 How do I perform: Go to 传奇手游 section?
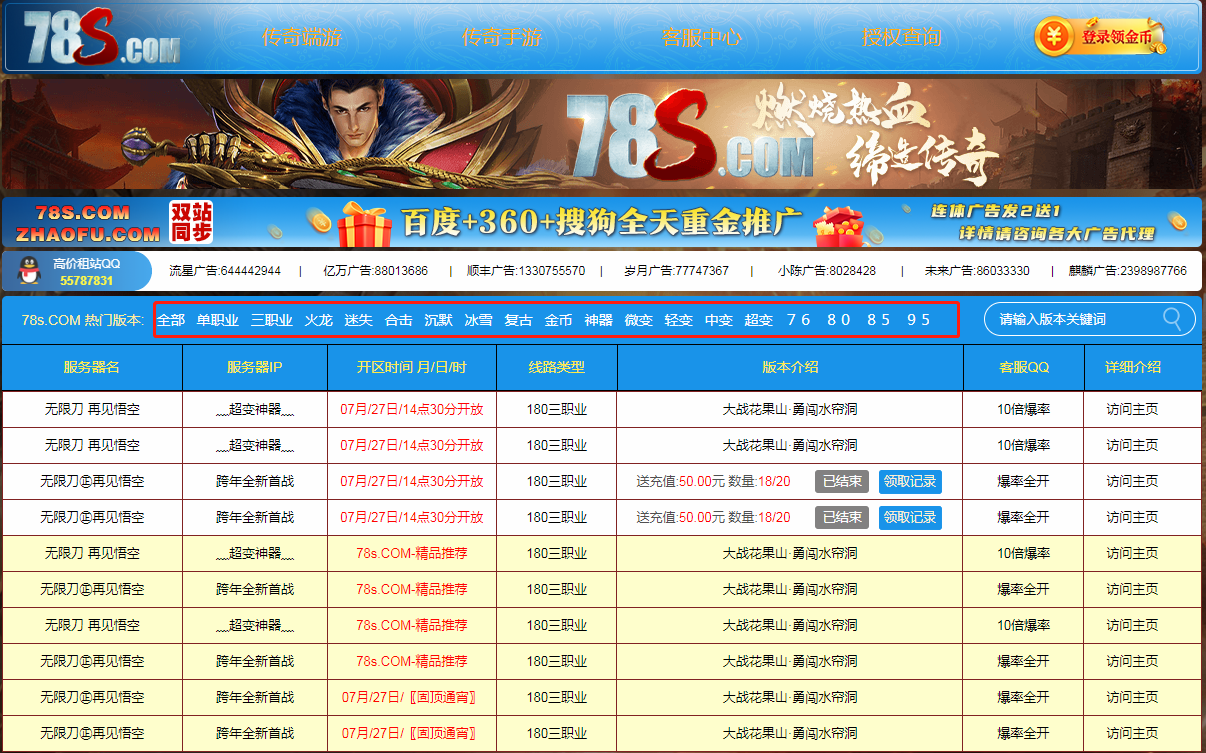(x=502, y=38)
